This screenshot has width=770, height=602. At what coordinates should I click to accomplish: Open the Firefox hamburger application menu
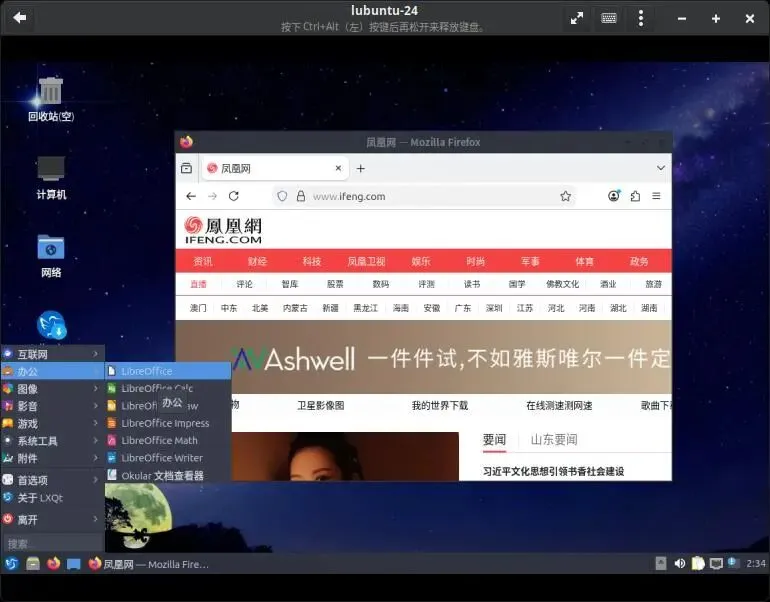657,196
